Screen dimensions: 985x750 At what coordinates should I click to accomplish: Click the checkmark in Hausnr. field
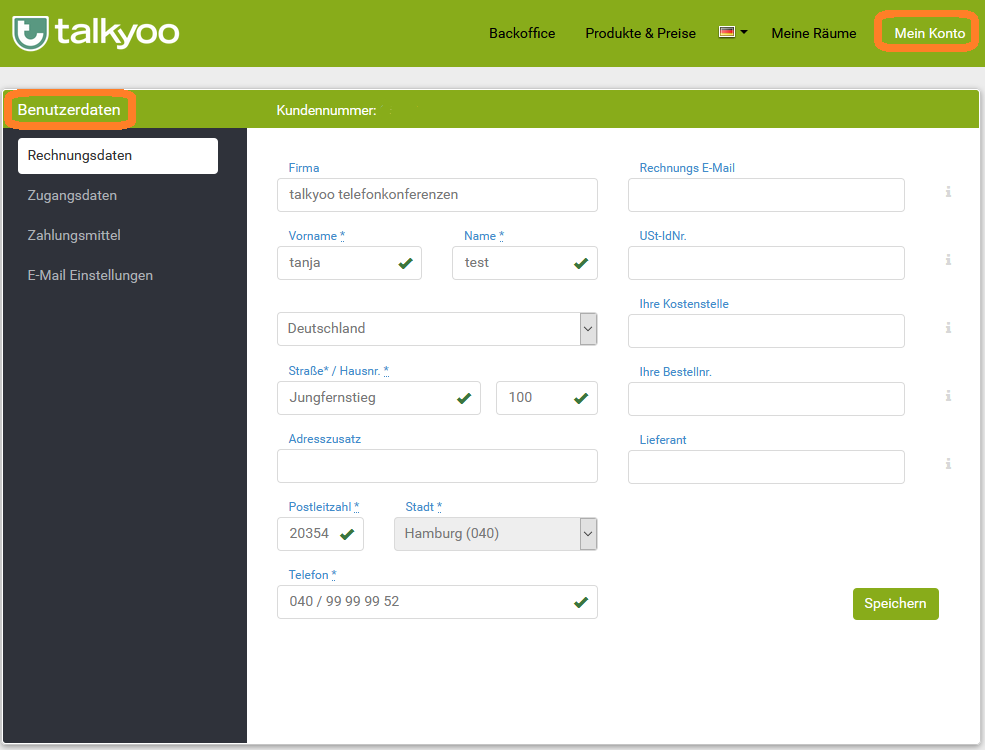click(x=581, y=398)
